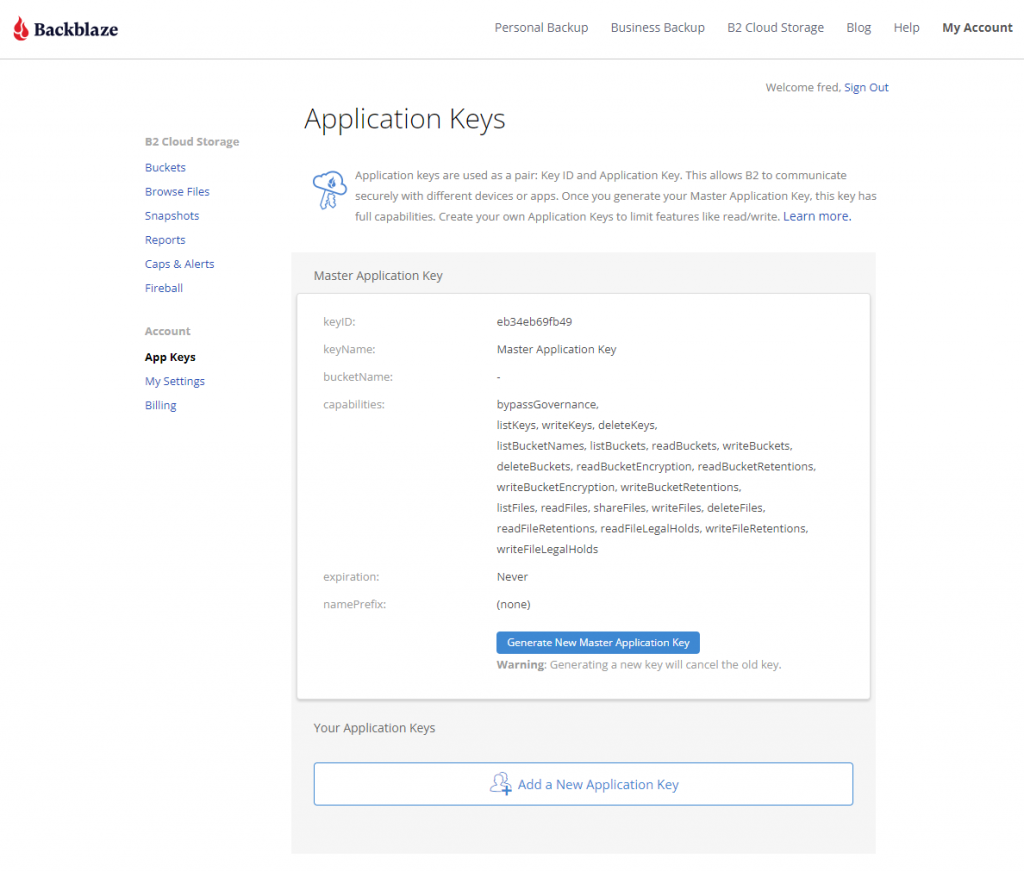Click the cloud and keys illustration icon

coord(330,190)
